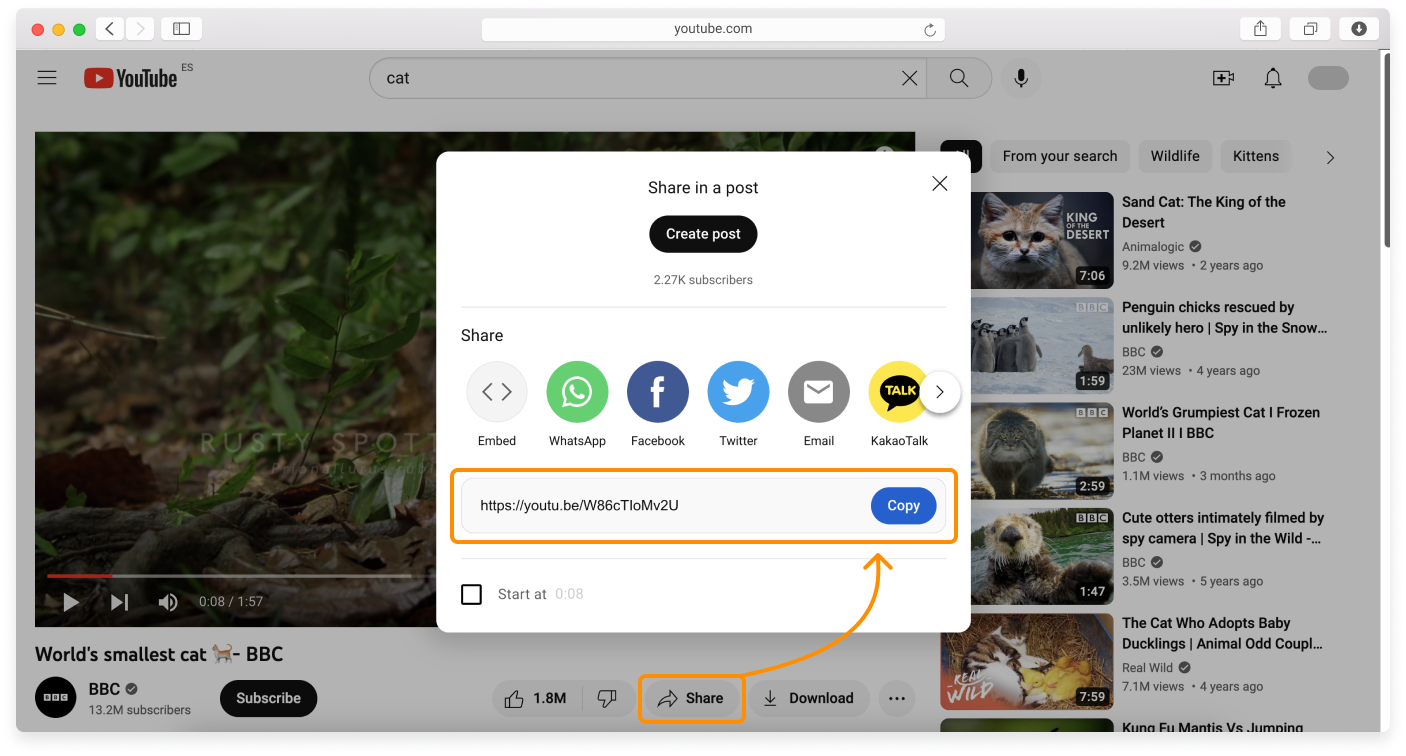This screenshot has height=756, width=1406.
Task: Select the Wildlife filter chip
Action: [x=1174, y=156]
